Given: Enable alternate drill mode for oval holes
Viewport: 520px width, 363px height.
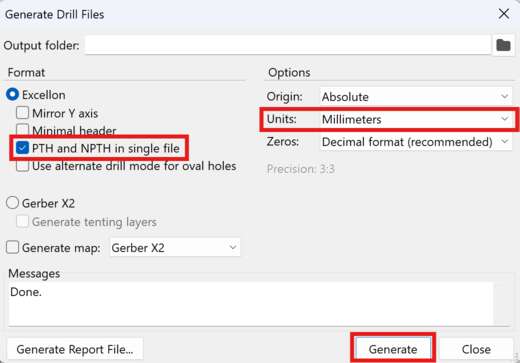Looking at the screenshot, I should [x=22, y=166].
